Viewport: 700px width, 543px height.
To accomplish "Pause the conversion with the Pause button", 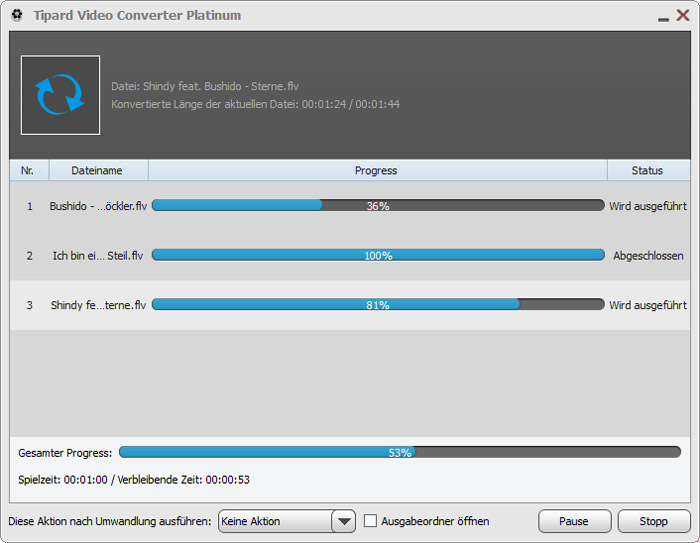I will [574, 521].
